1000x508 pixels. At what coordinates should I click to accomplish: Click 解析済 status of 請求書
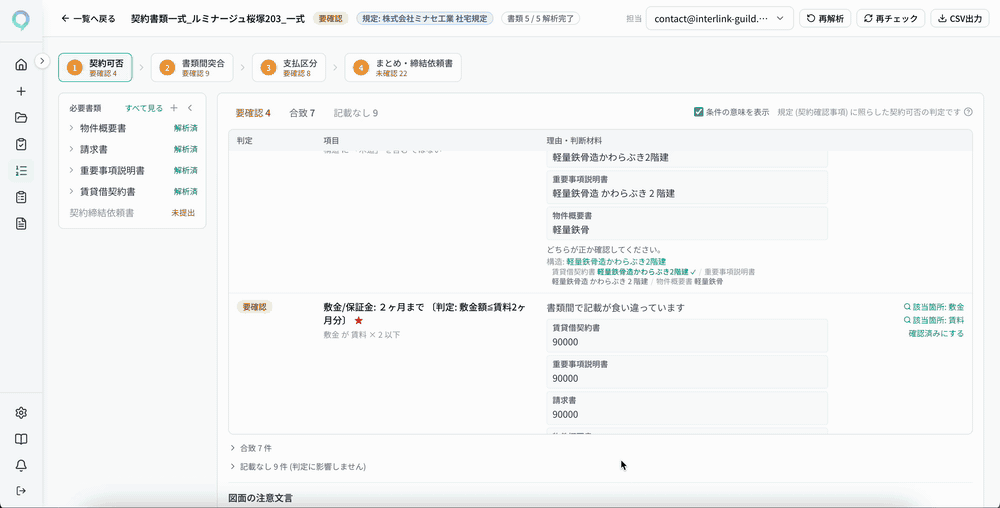point(186,149)
